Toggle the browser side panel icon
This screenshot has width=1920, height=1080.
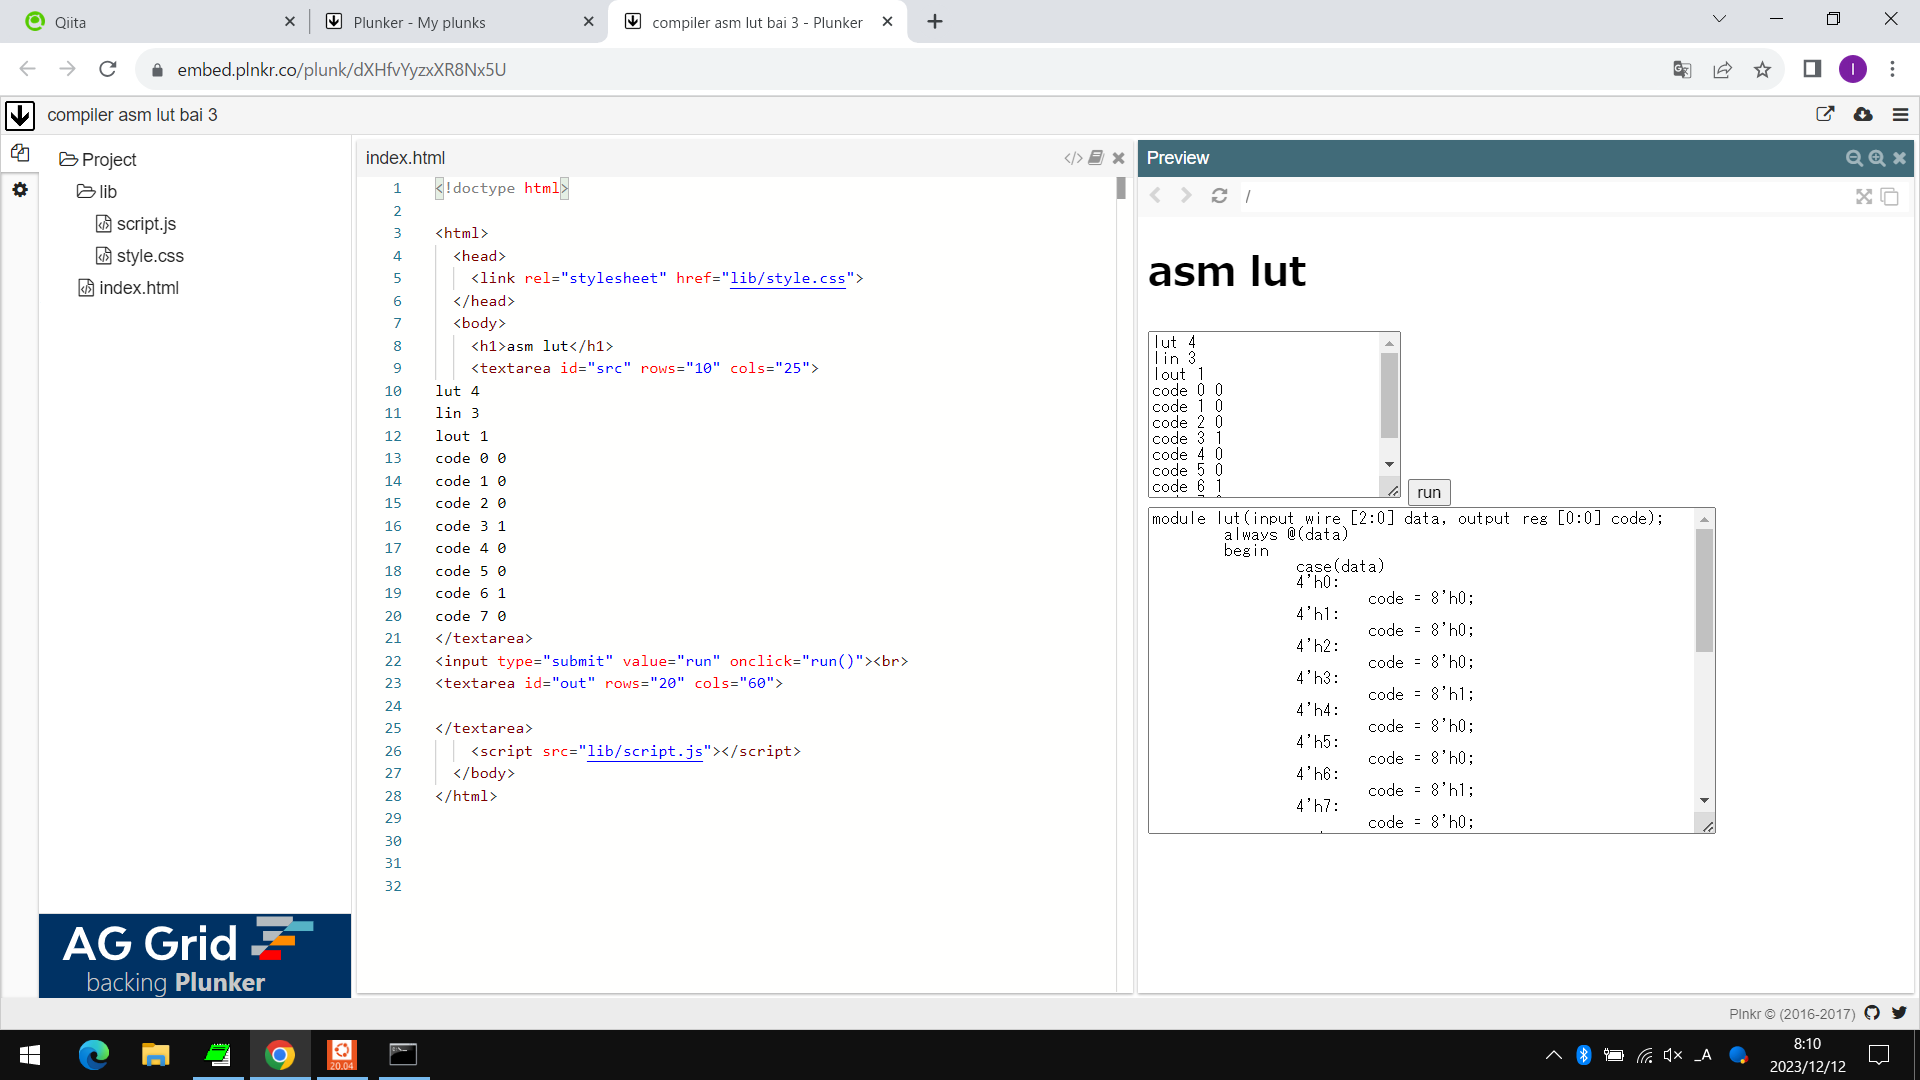pyautogui.click(x=1812, y=69)
